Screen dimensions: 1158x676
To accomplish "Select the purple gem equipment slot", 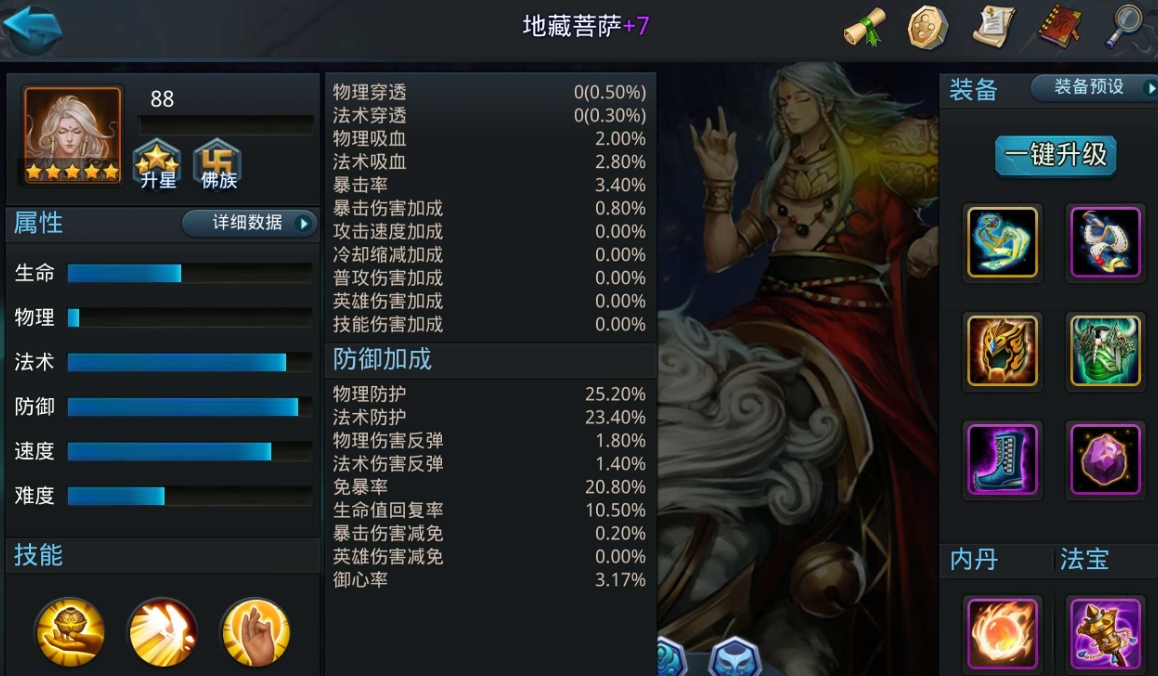I will (1105, 459).
